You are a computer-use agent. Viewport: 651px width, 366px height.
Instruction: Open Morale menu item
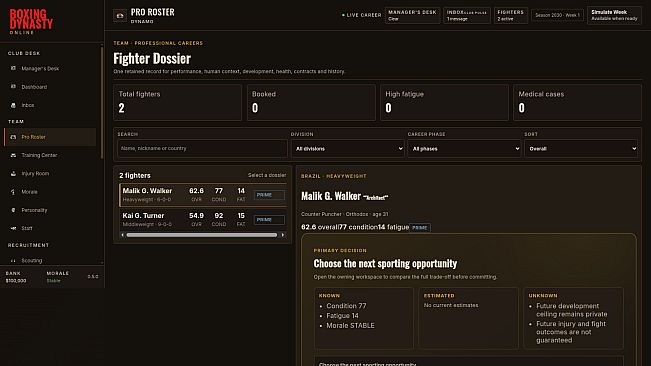(50, 192)
